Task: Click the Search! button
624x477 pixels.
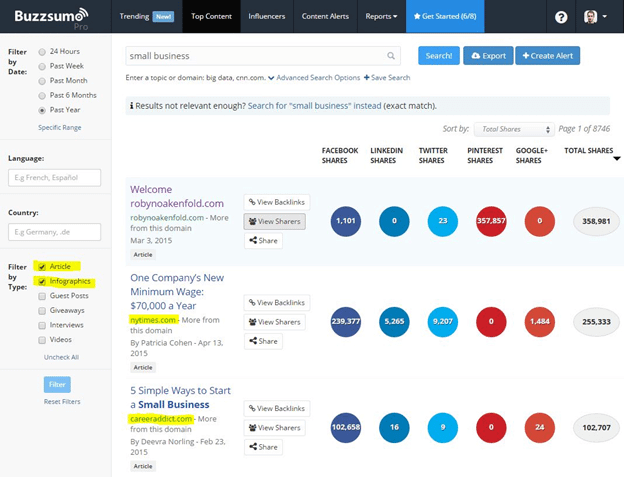Action: coord(439,56)
